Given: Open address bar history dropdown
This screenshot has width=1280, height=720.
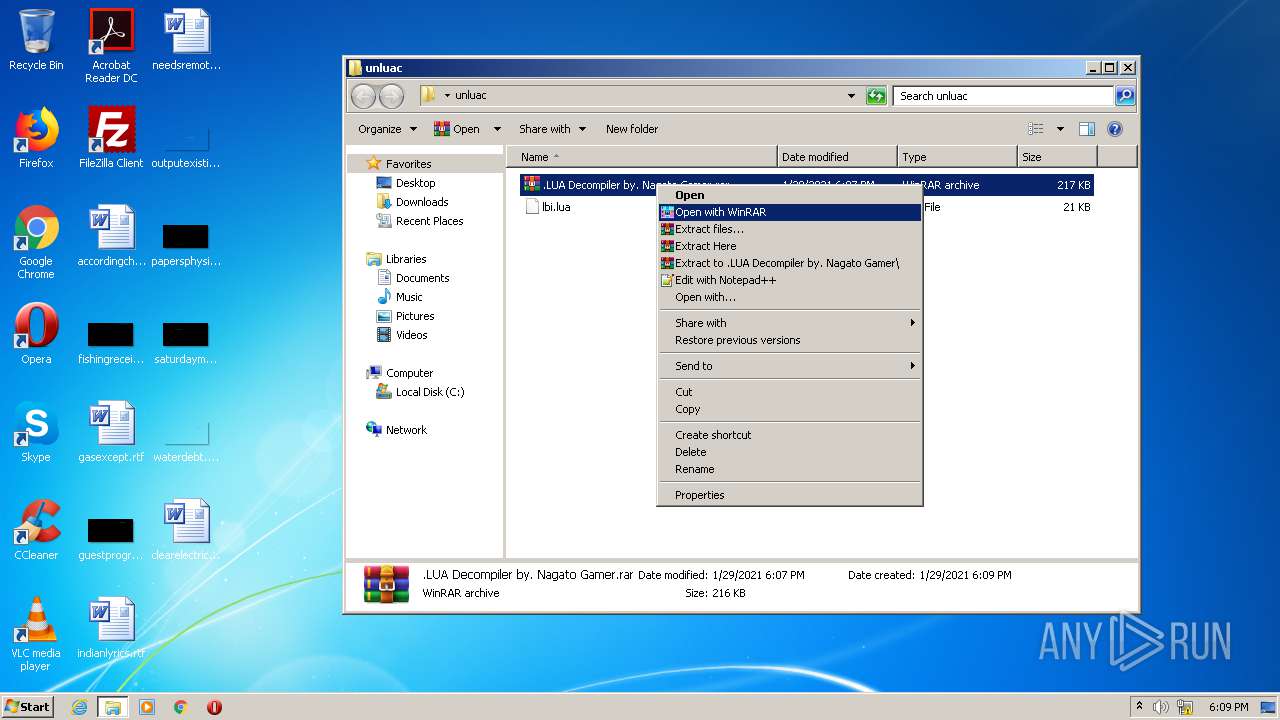Looking at the screenshot, I should 851,96.
